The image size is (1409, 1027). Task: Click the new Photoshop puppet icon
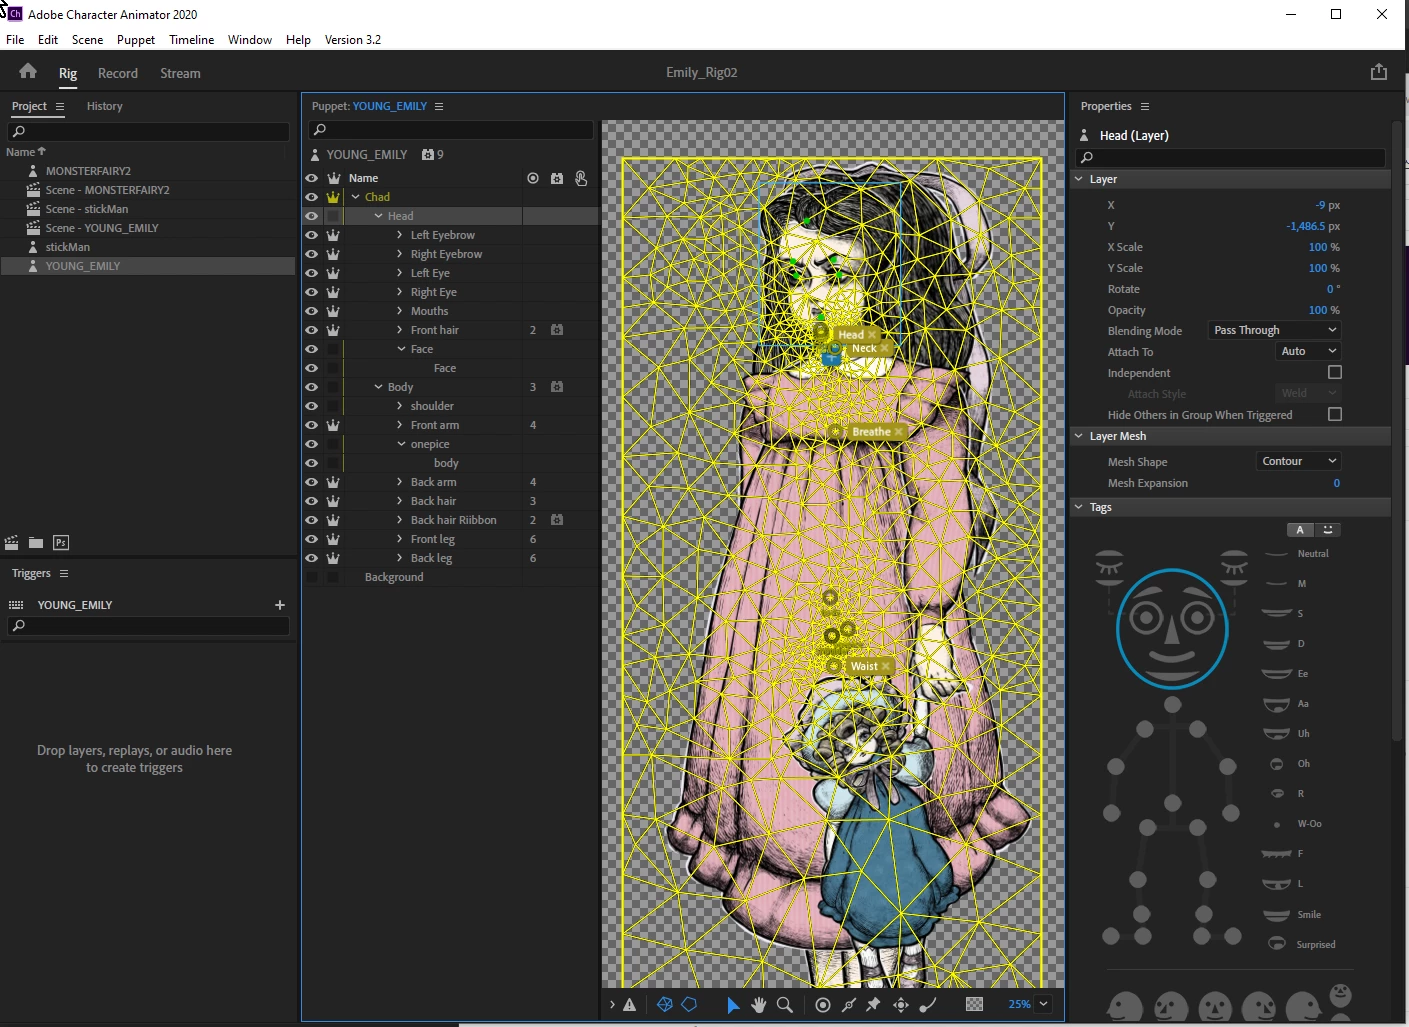point(61,542)
